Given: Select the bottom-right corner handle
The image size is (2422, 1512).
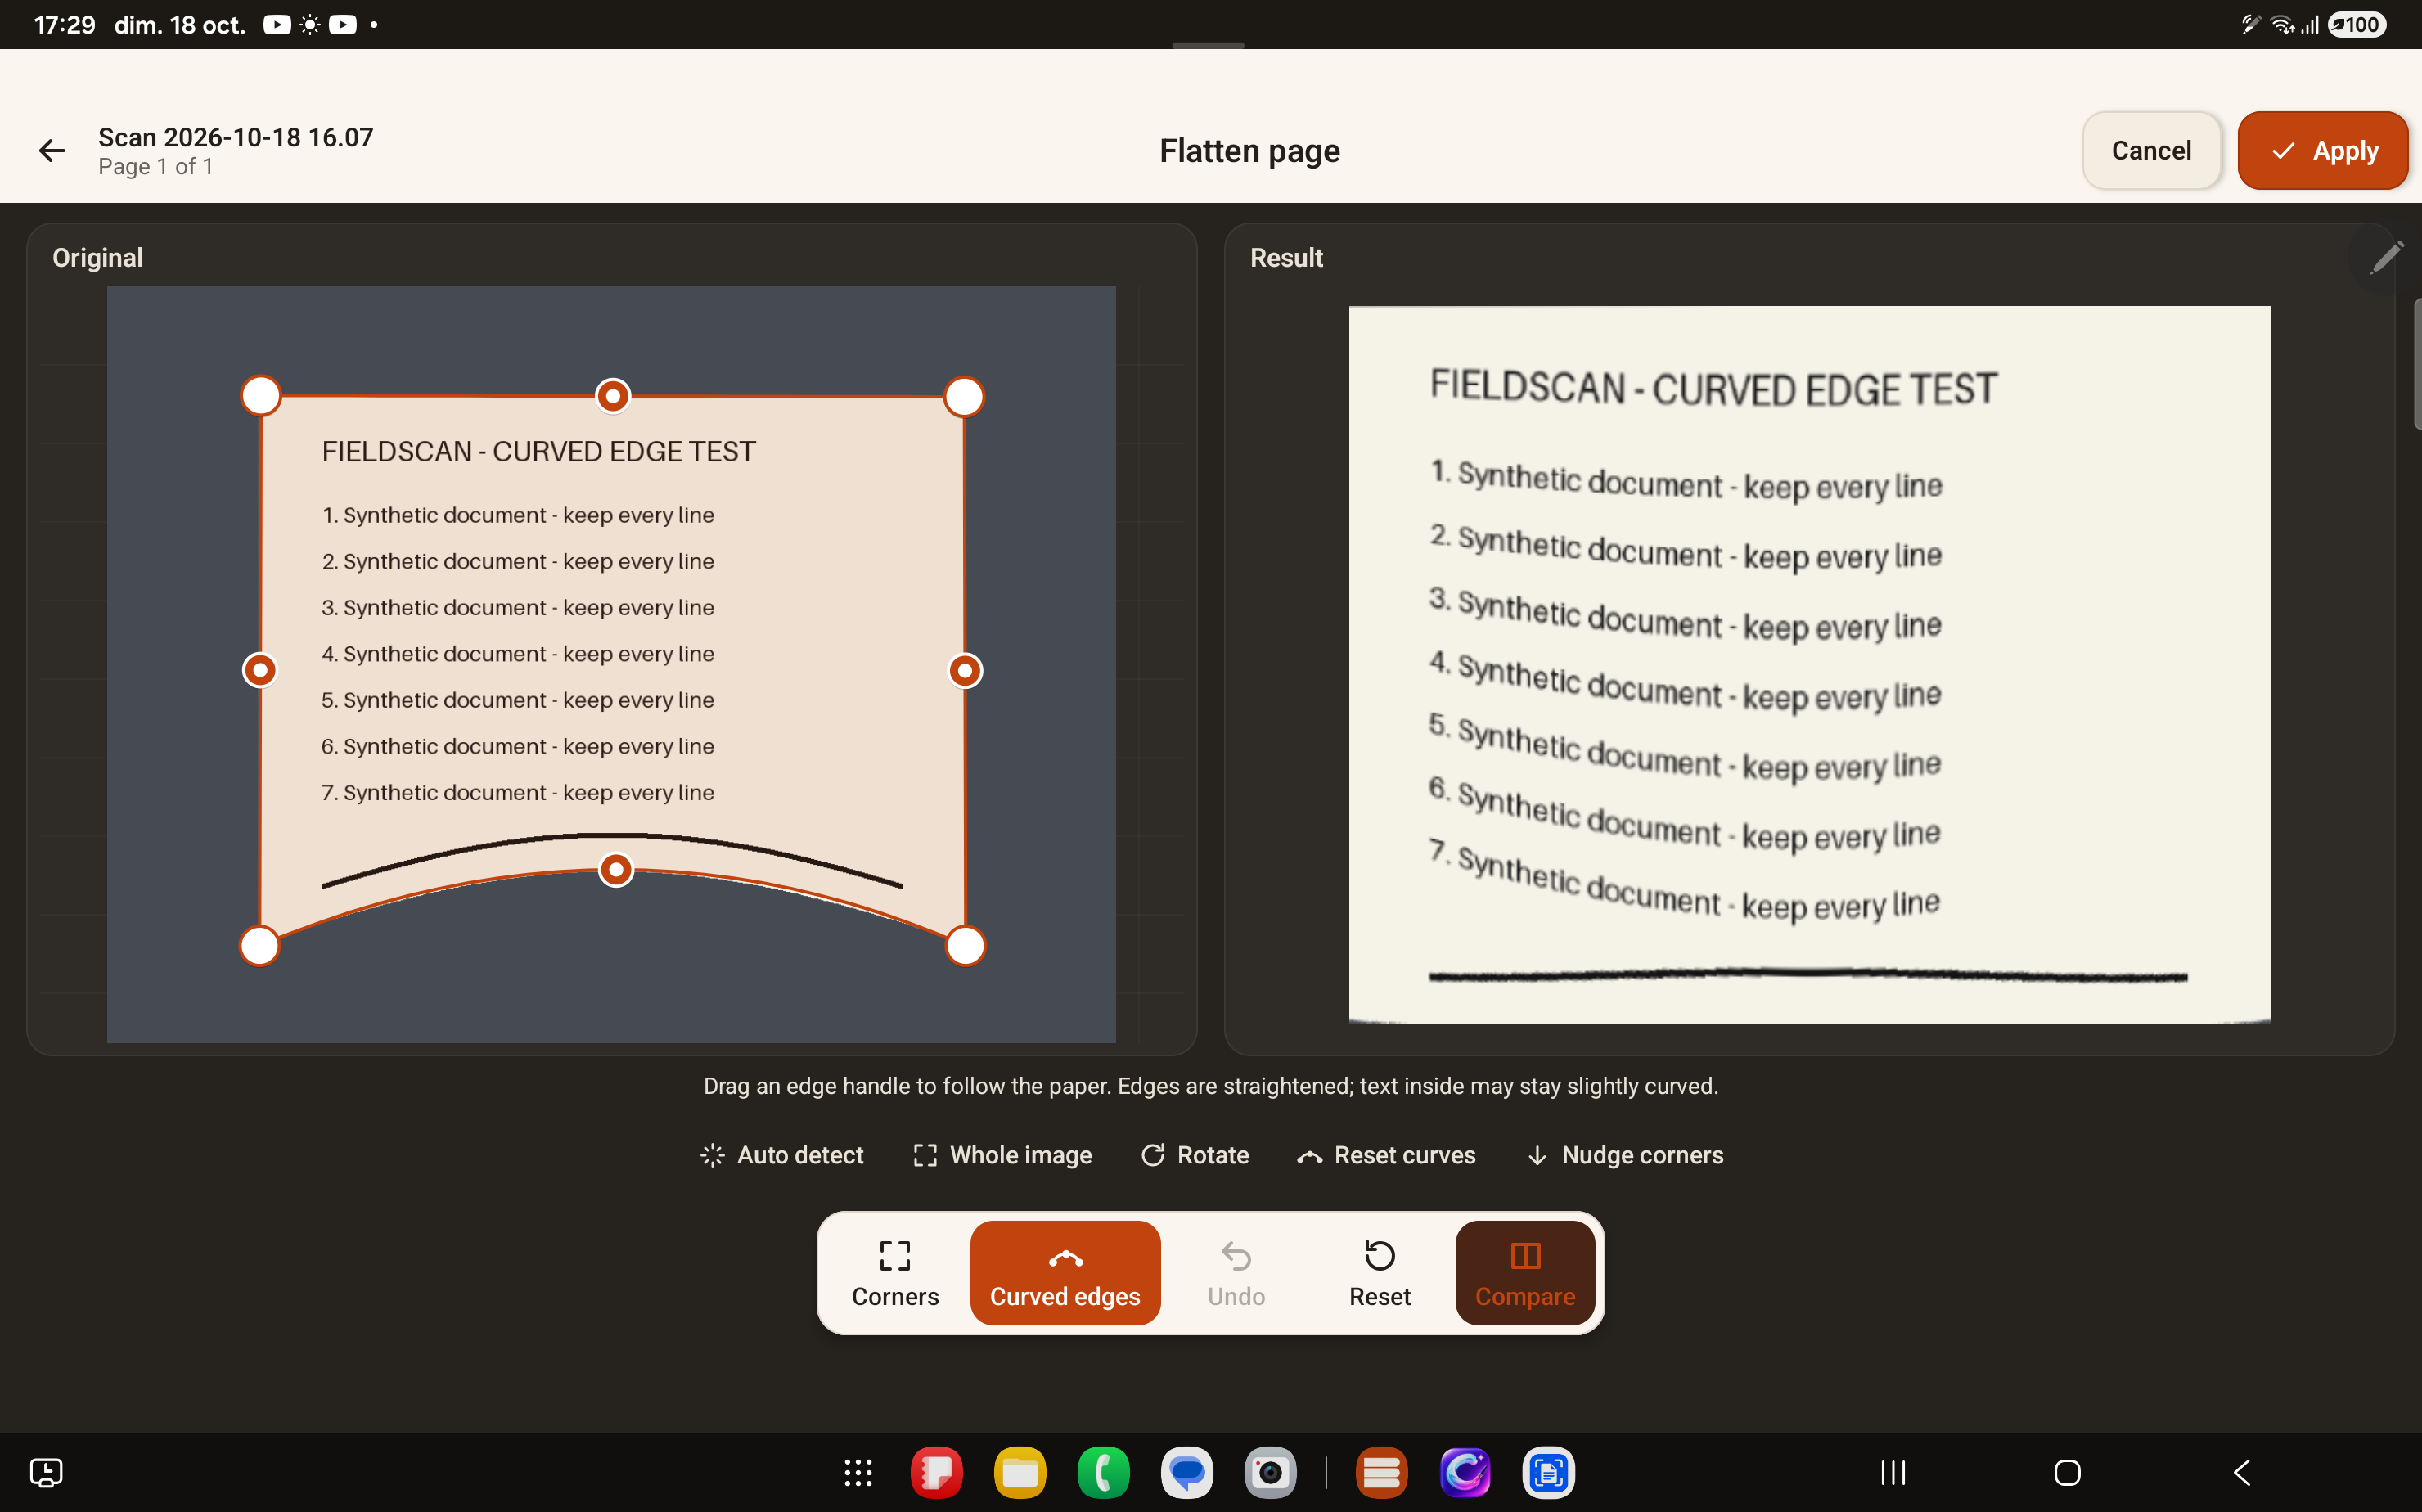Looking at the screenshot, I should (965, 945).
